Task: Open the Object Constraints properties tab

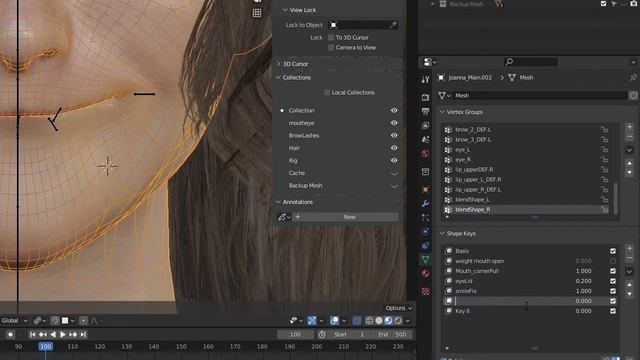Action: point(425,245)
